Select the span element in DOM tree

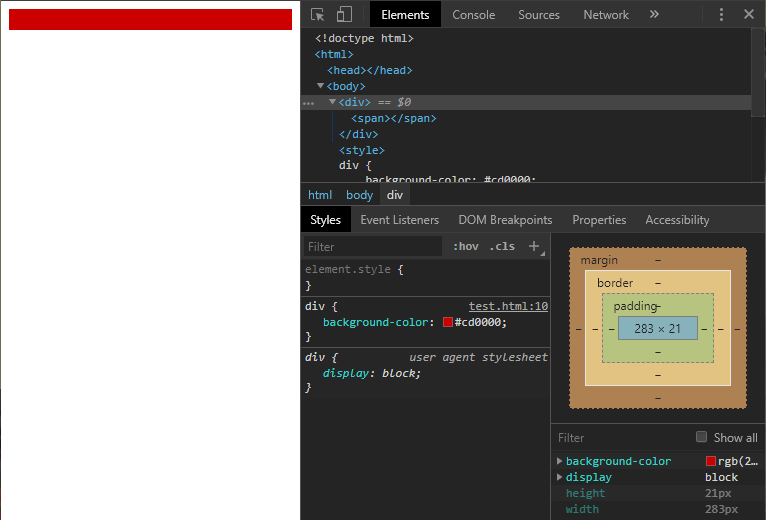394,118
